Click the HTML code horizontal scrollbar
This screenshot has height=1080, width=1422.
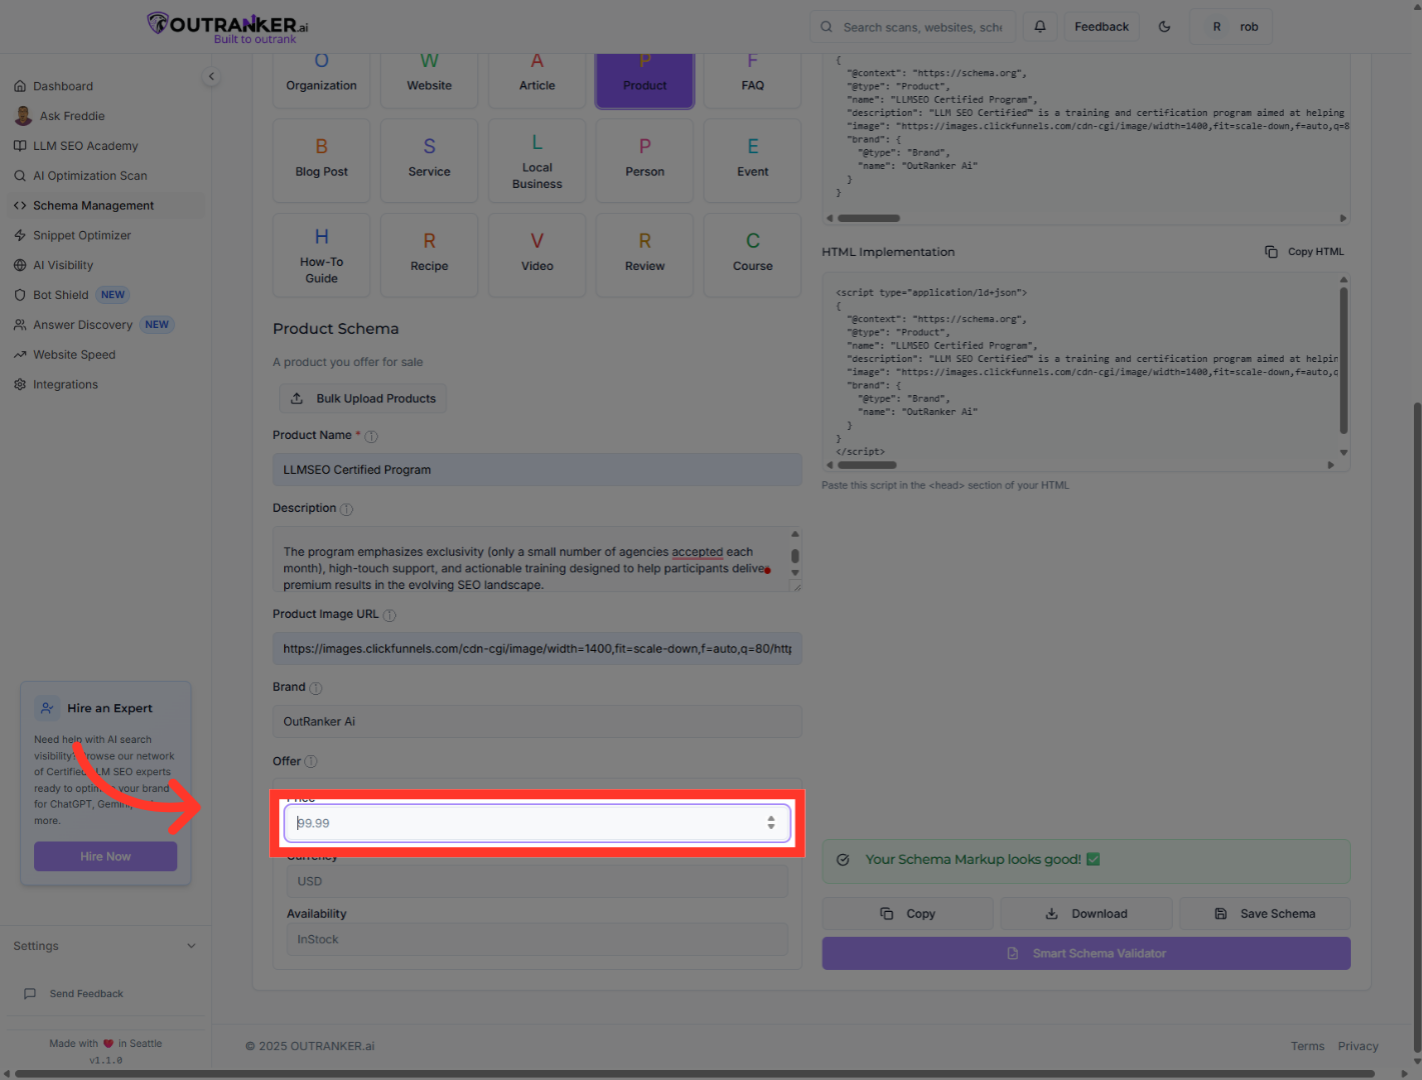pyautogui.click(x=867, y=465)
